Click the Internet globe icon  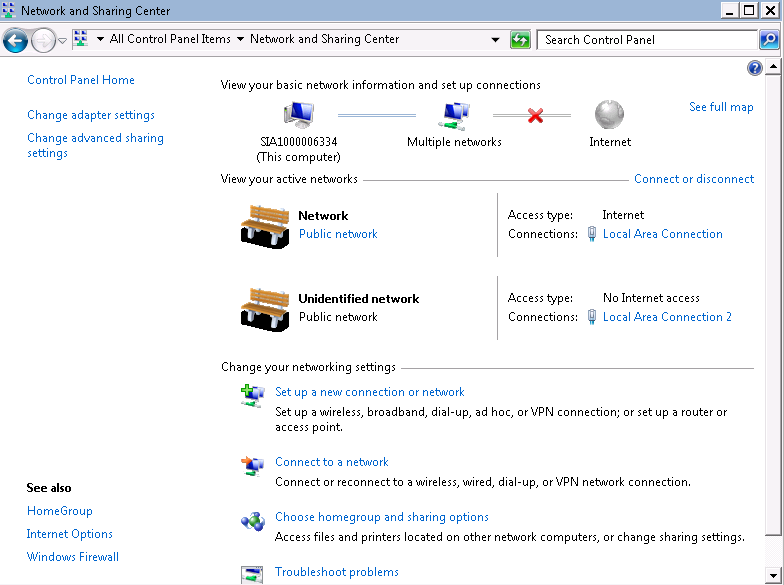tap(610, 114)
